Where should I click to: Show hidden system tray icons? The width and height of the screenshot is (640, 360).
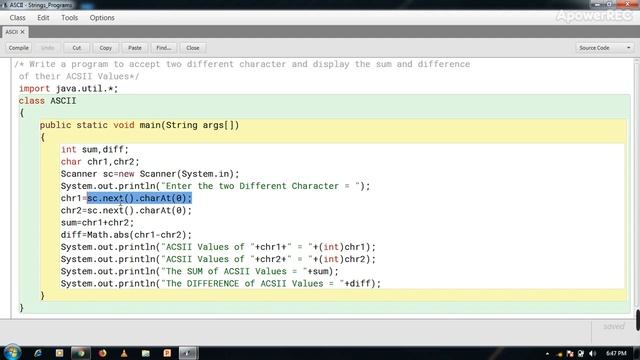pyautogui.click(x=547, y=353)
